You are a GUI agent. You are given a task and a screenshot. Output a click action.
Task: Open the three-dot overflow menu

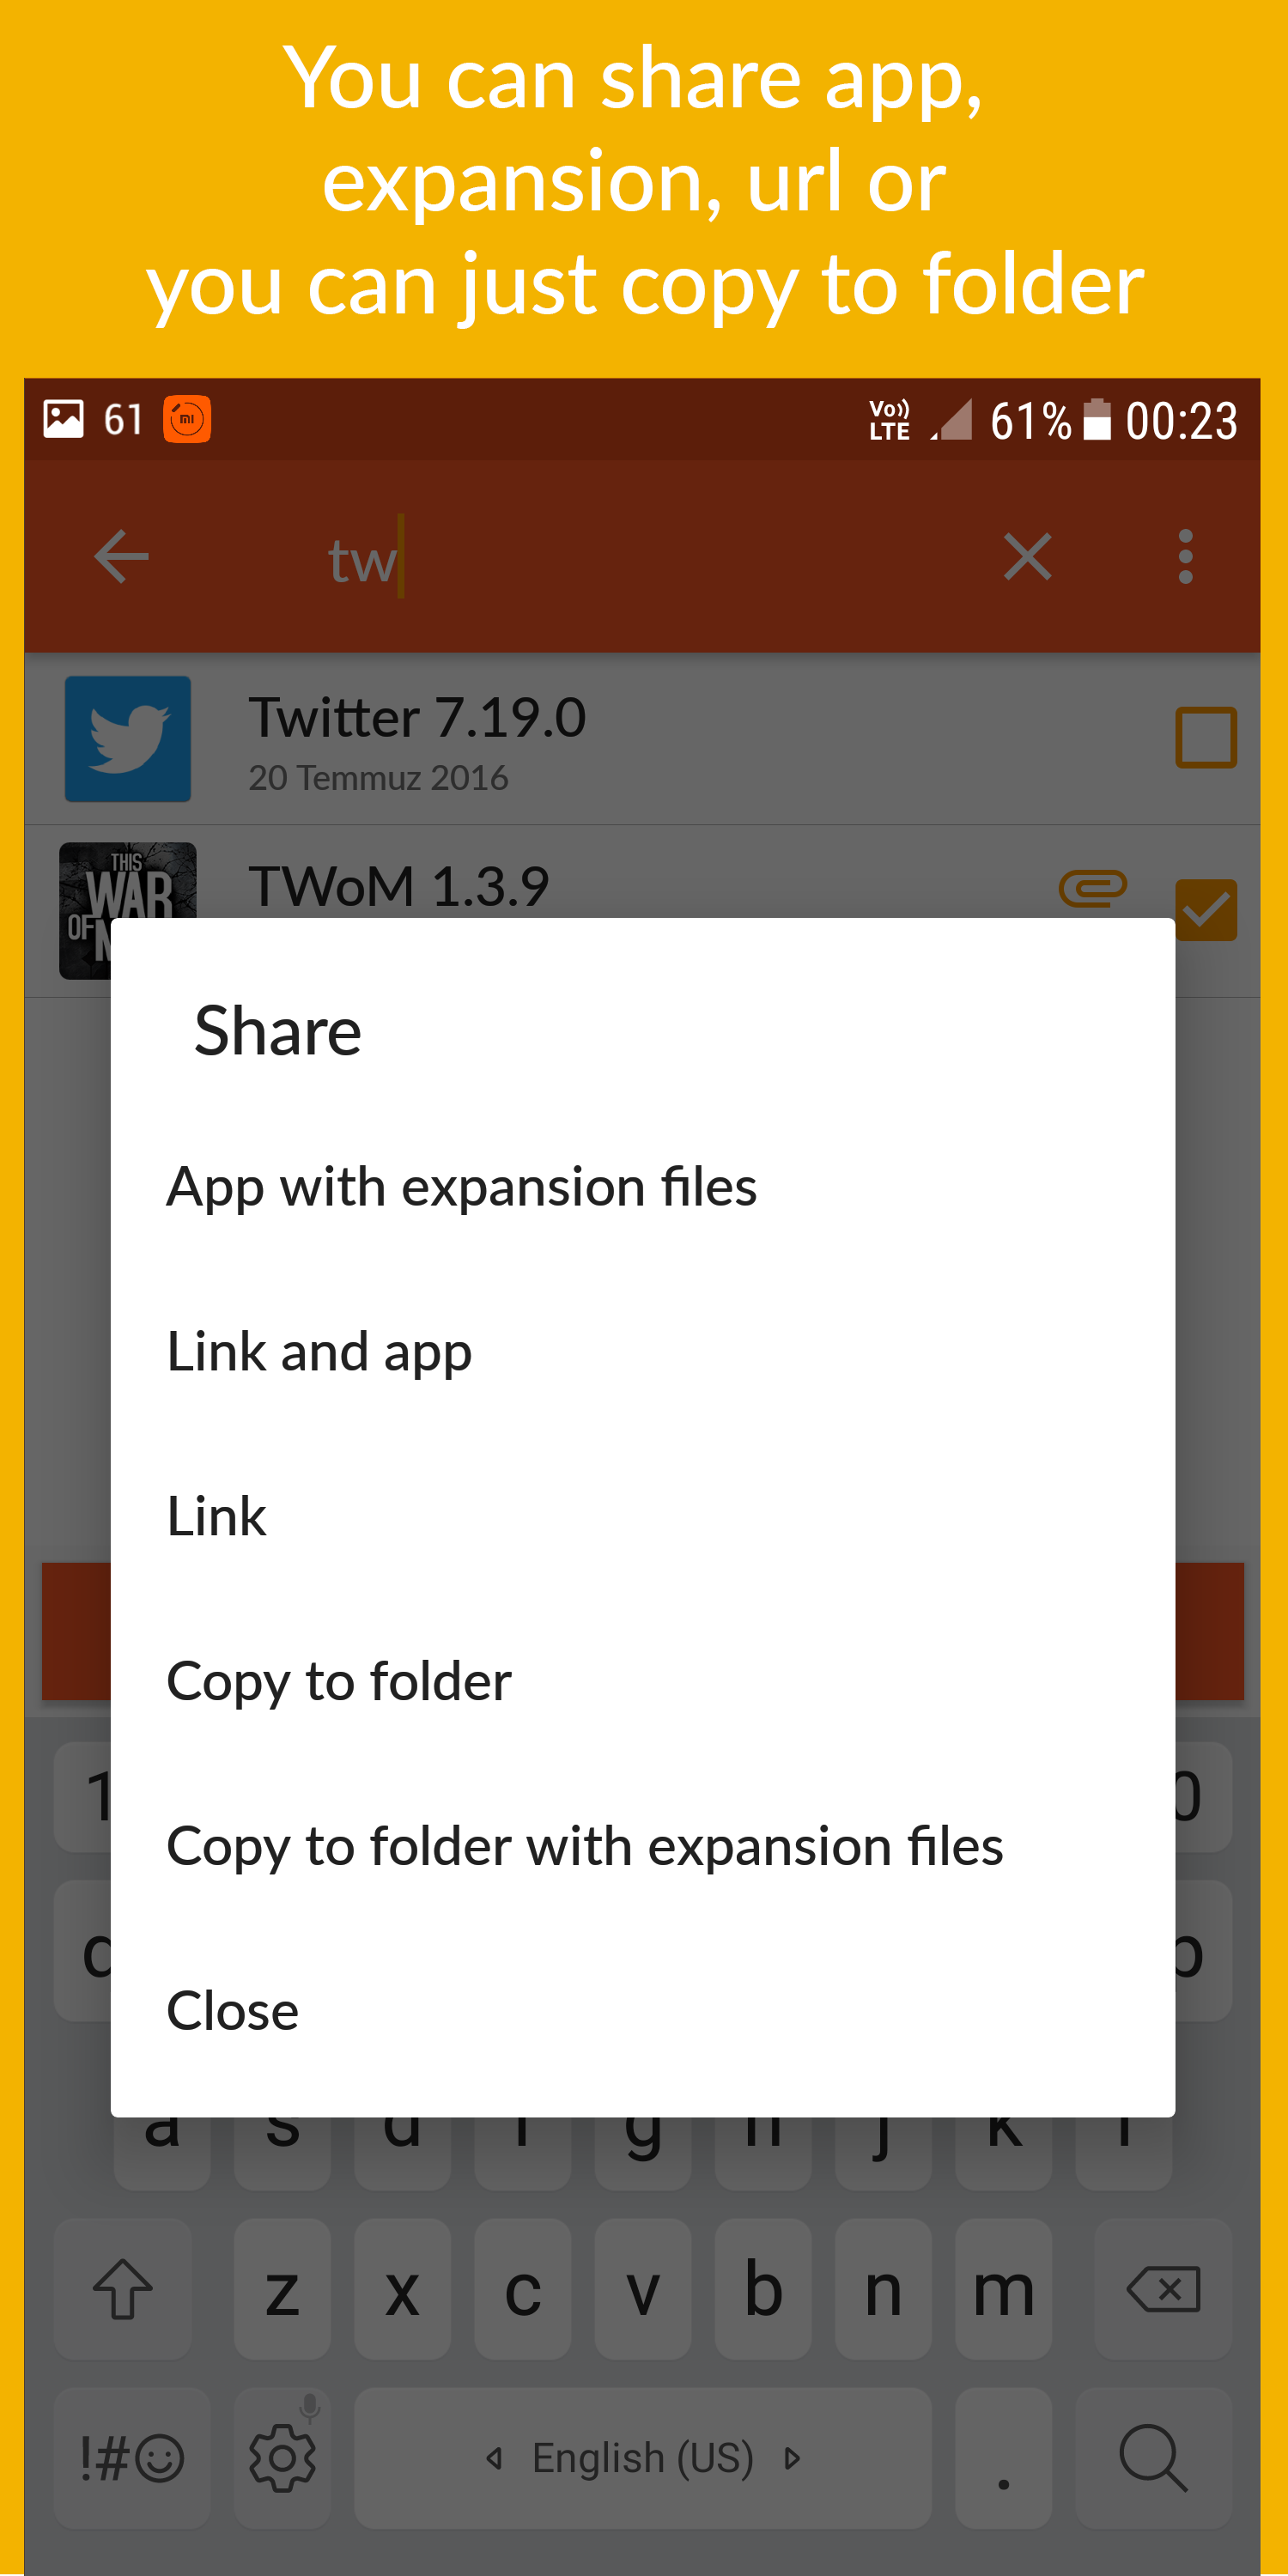[x=1185, y=556]
